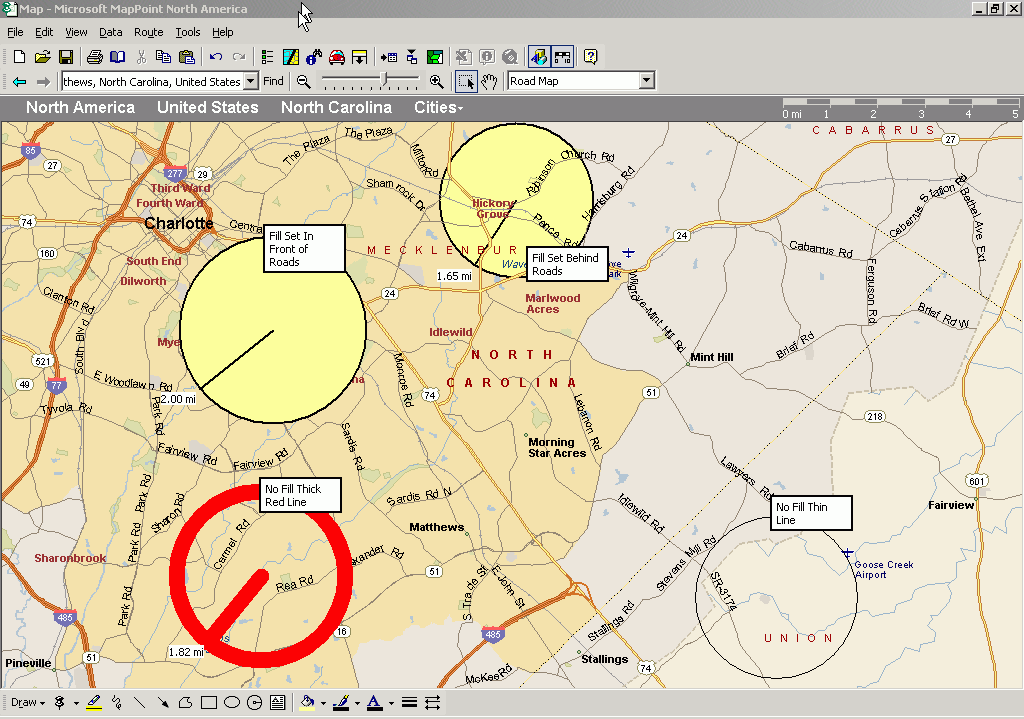
Task: Toggle the Pan hand tool
Action: click(x=489, y=81)
